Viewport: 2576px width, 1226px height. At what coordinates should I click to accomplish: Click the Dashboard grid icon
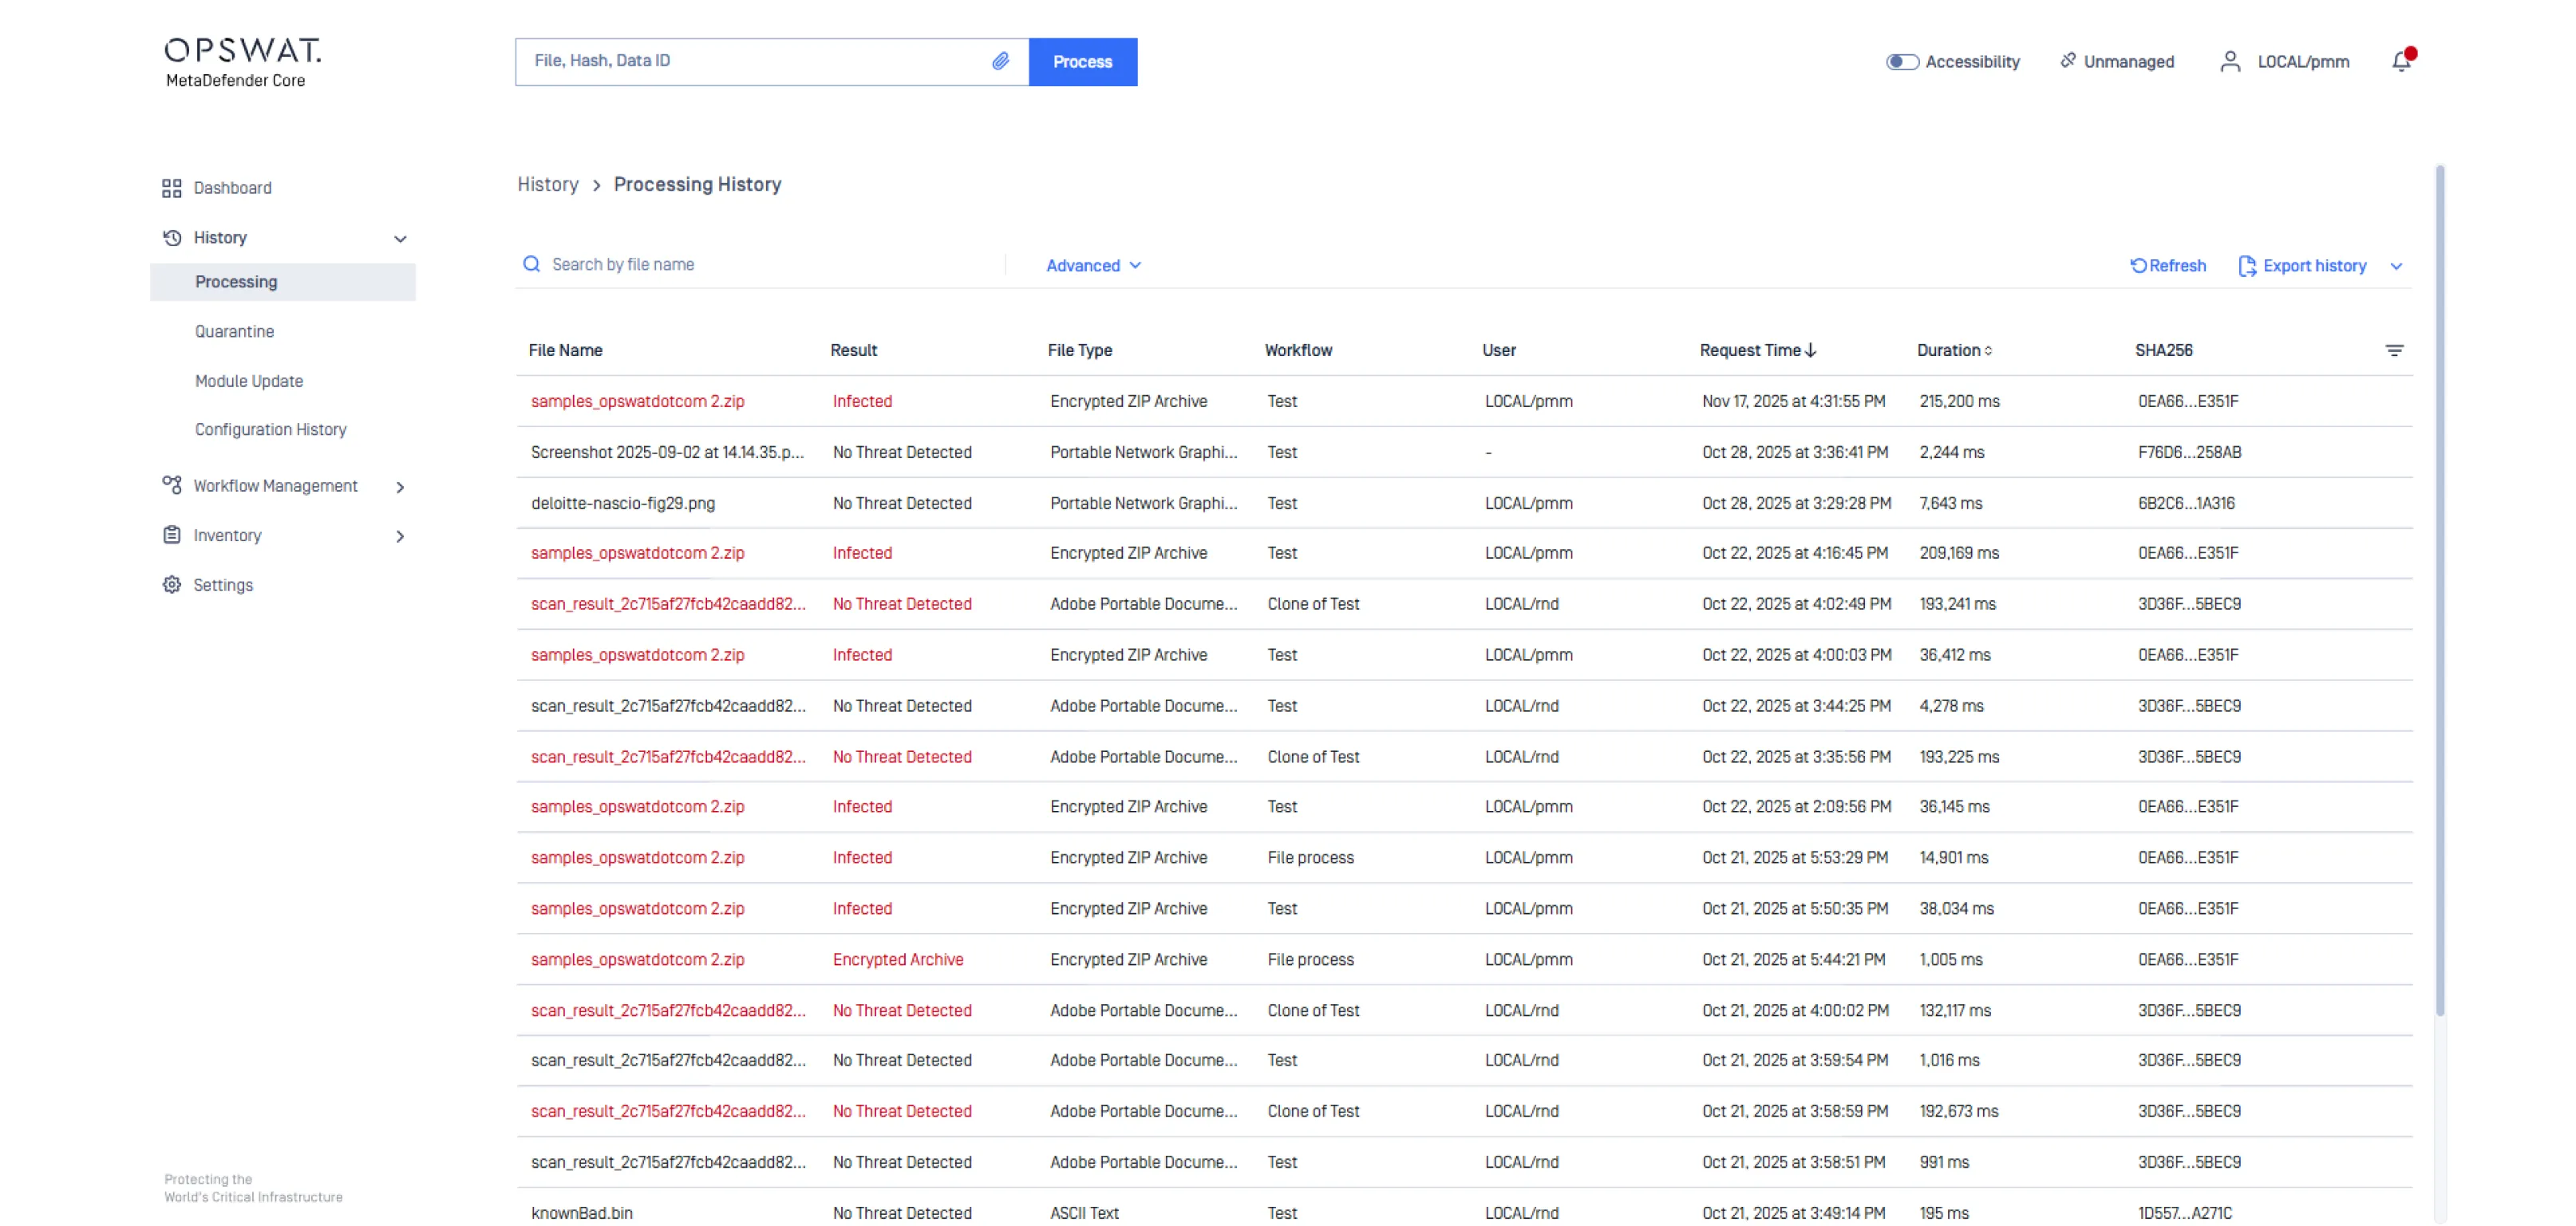pos(172,188)
